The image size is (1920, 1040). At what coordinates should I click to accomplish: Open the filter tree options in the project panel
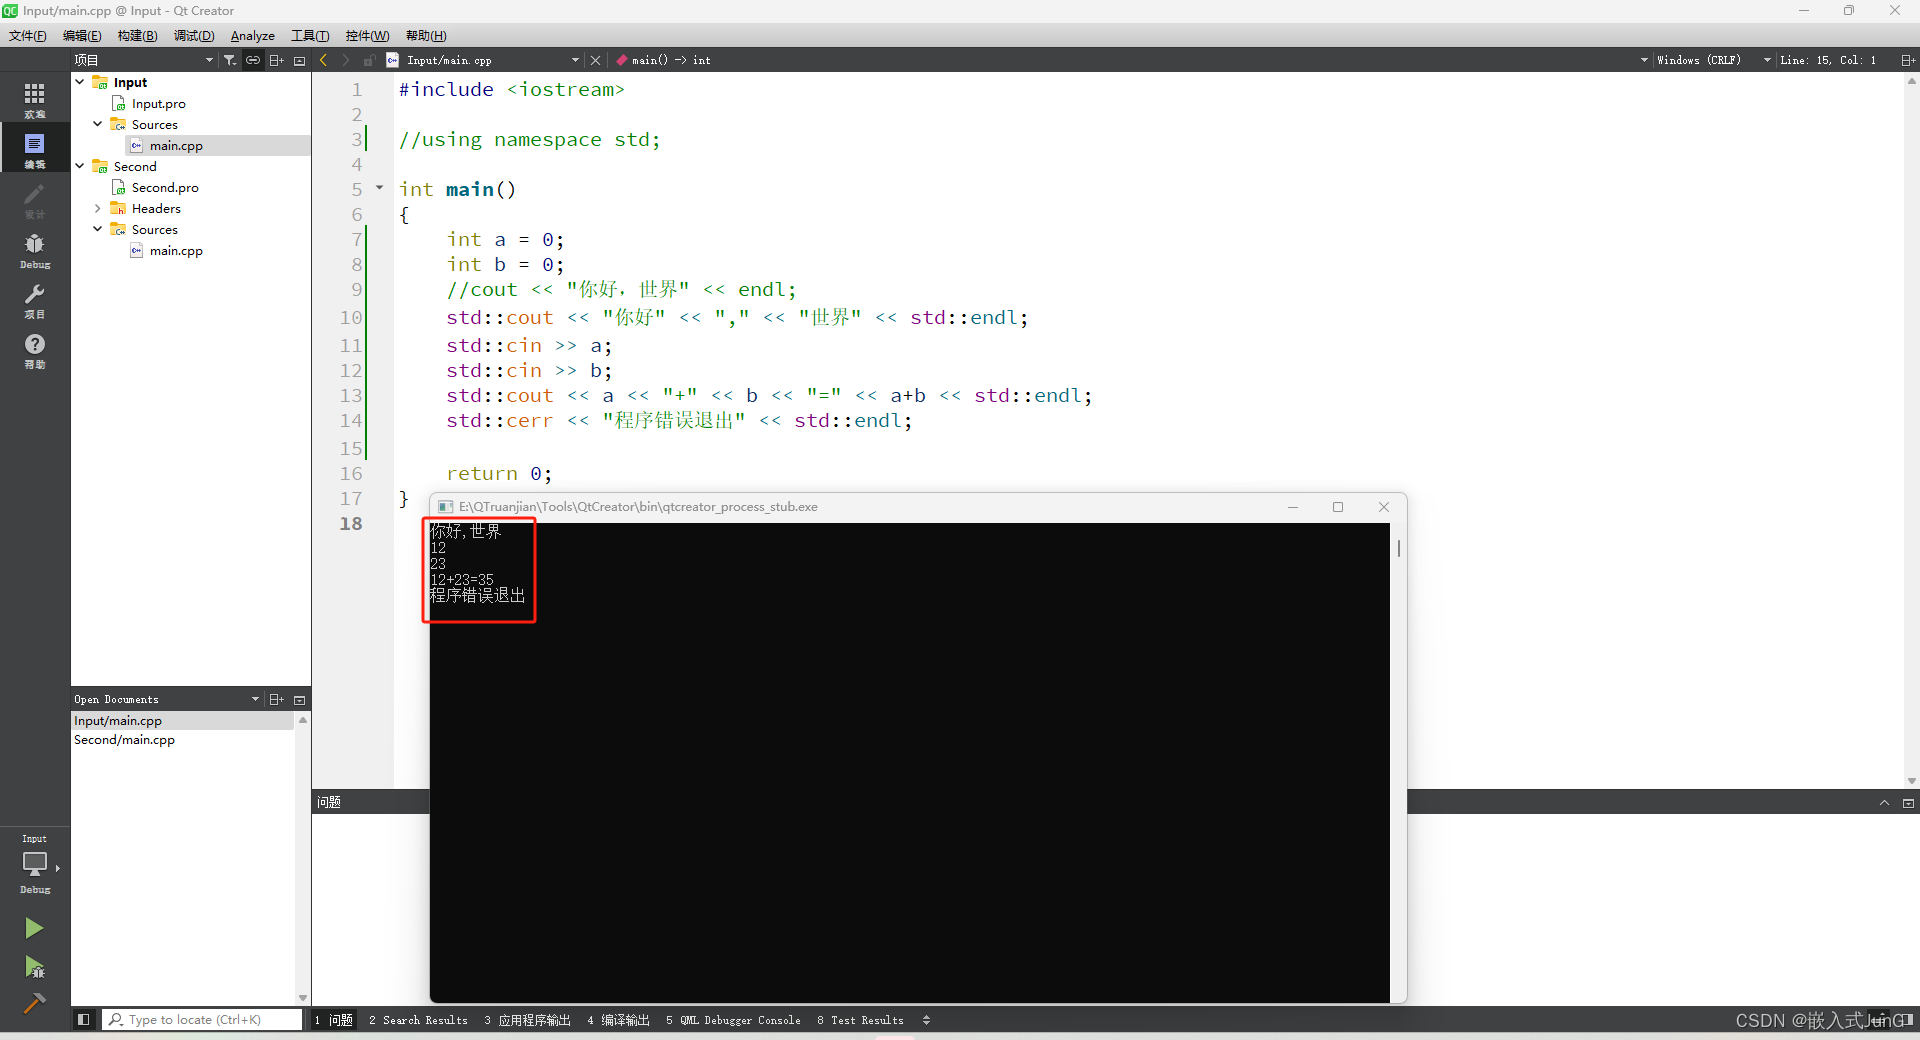point(230,60)
